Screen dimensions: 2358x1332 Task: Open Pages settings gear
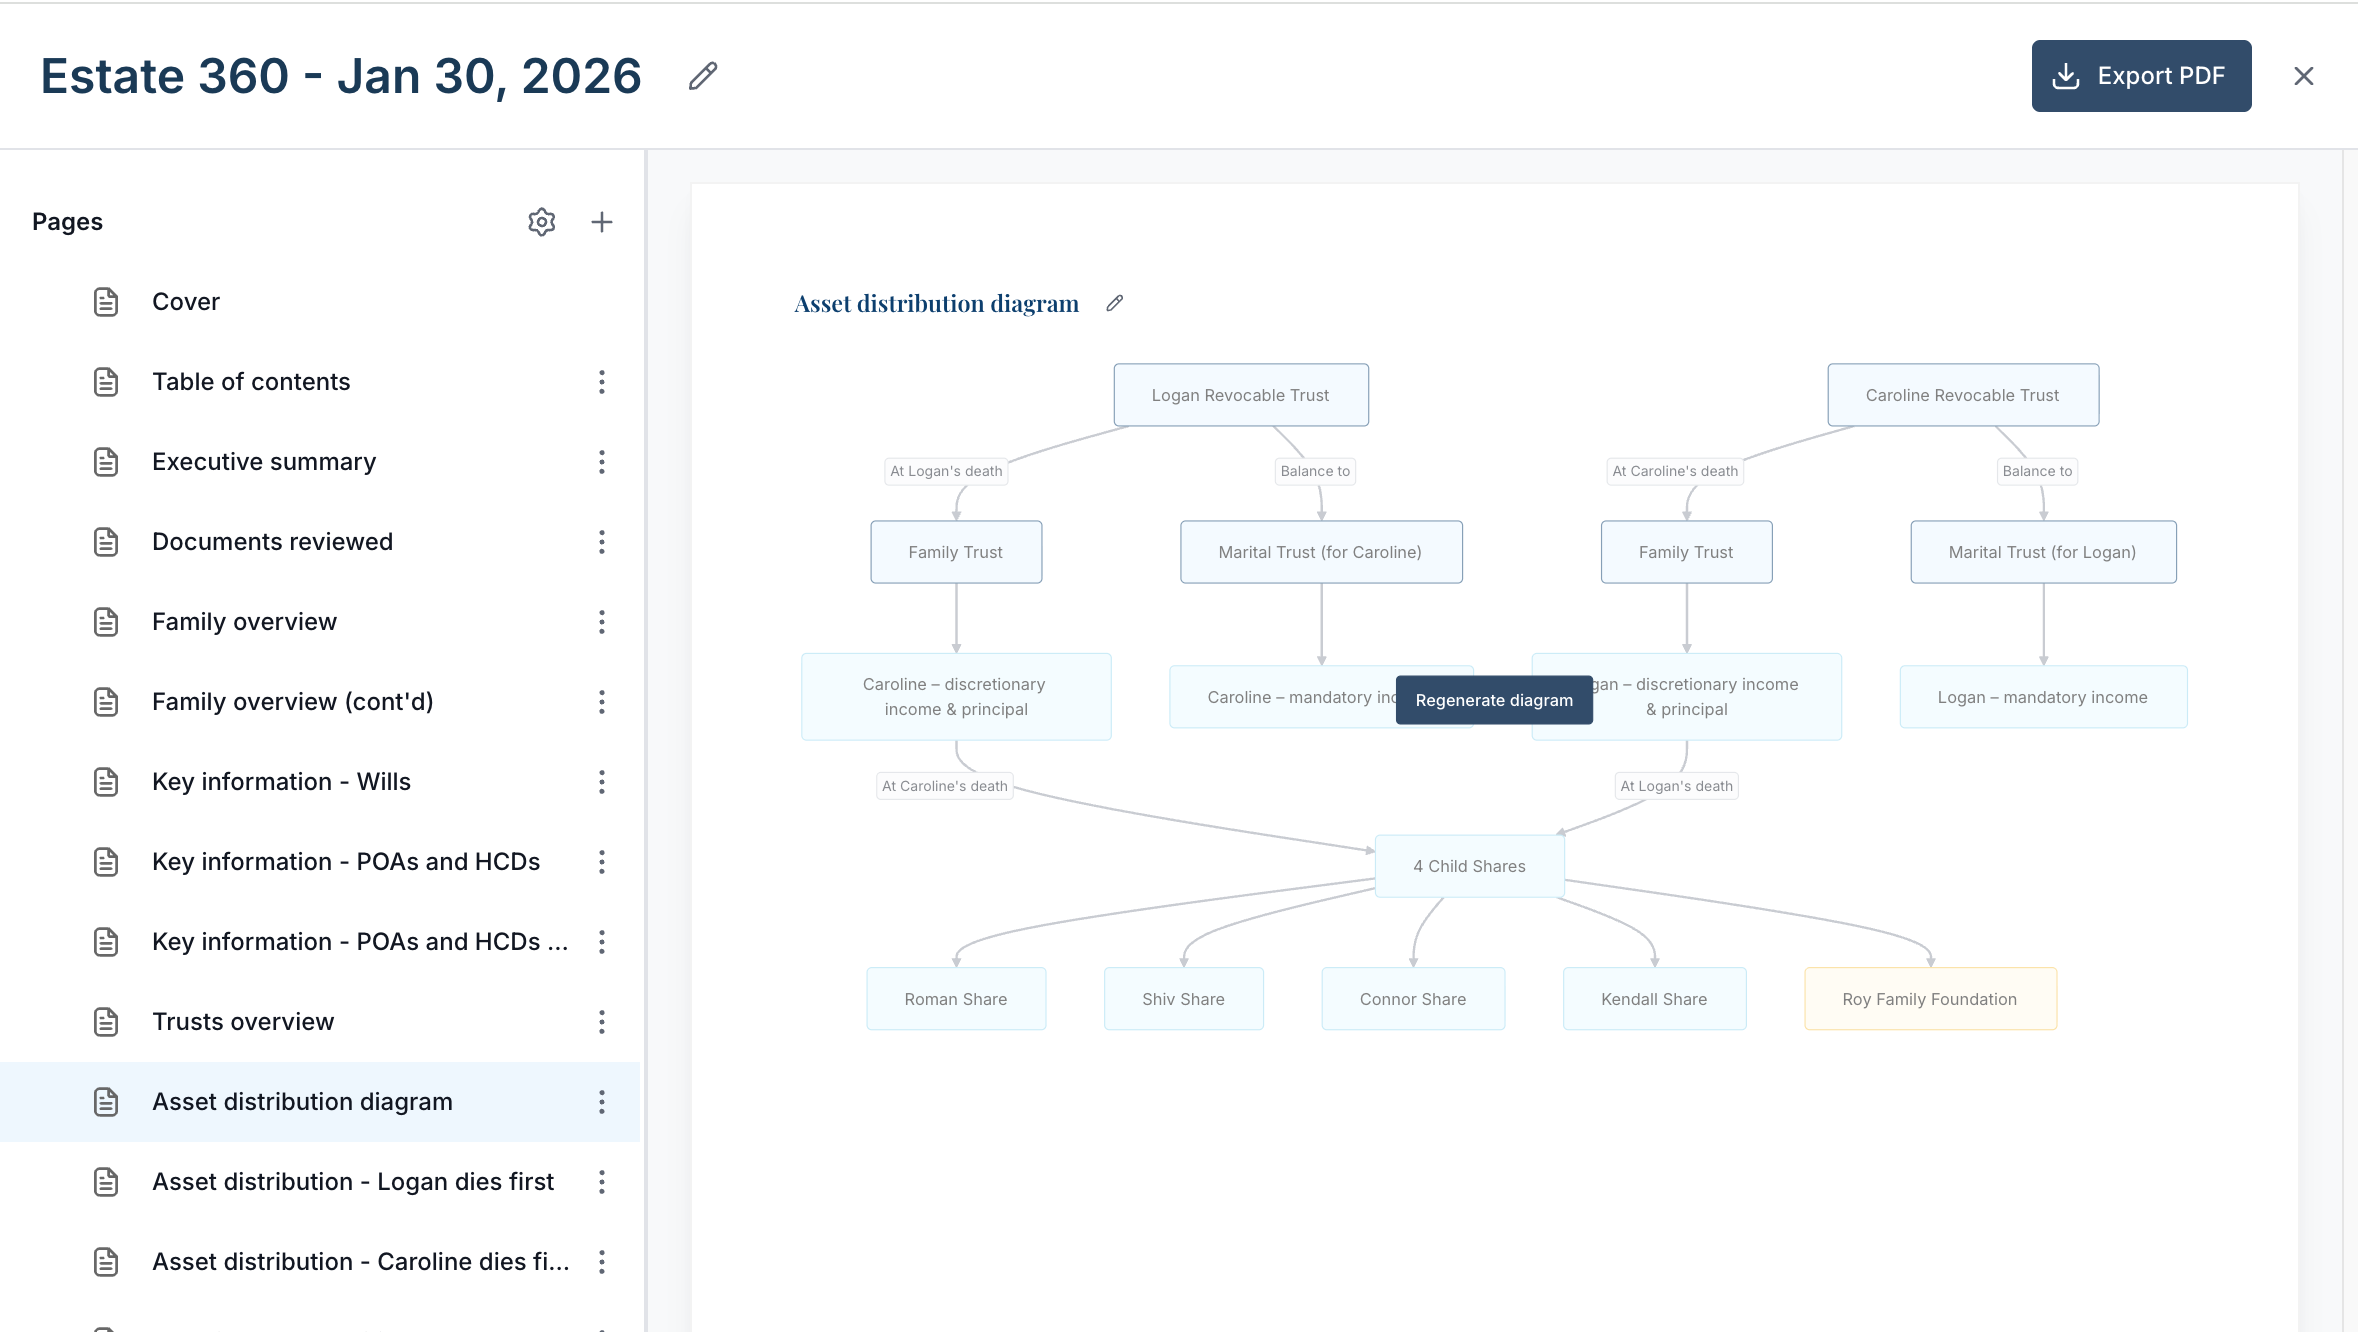pyautogui.click(x=541, y=222)
